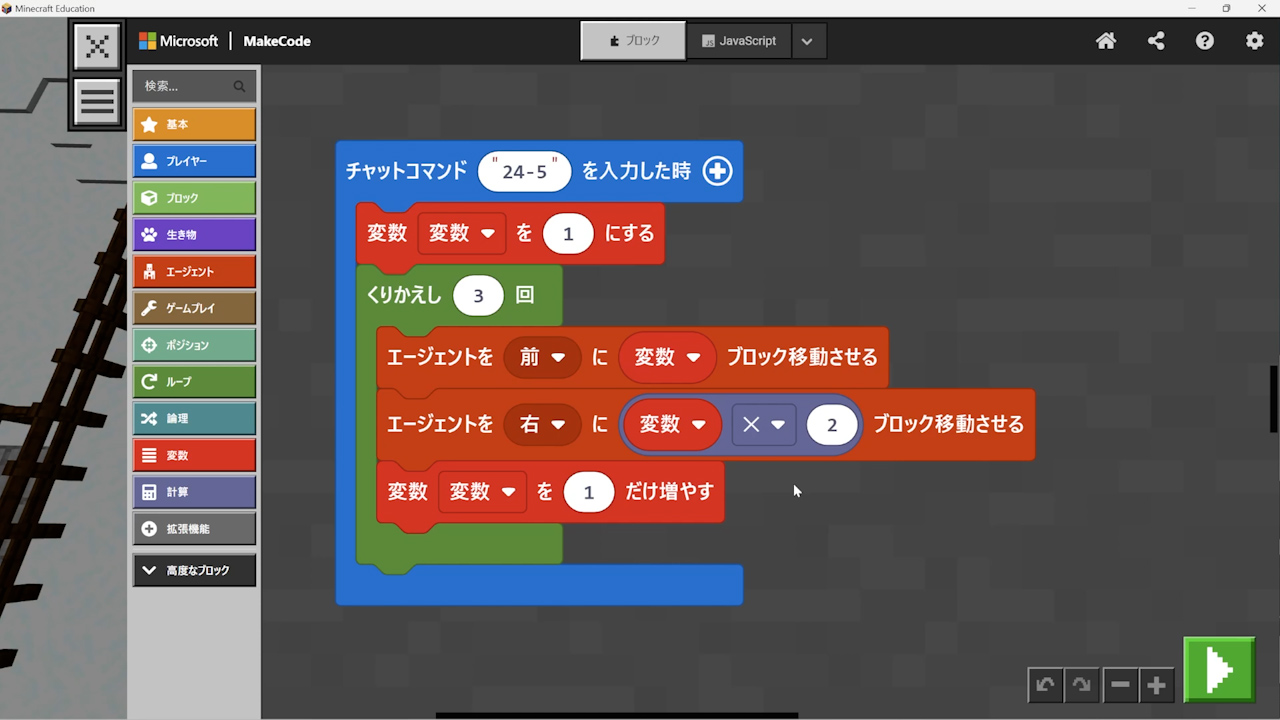
Task: Click the Home icon in header
Action: click(1106, 41)
